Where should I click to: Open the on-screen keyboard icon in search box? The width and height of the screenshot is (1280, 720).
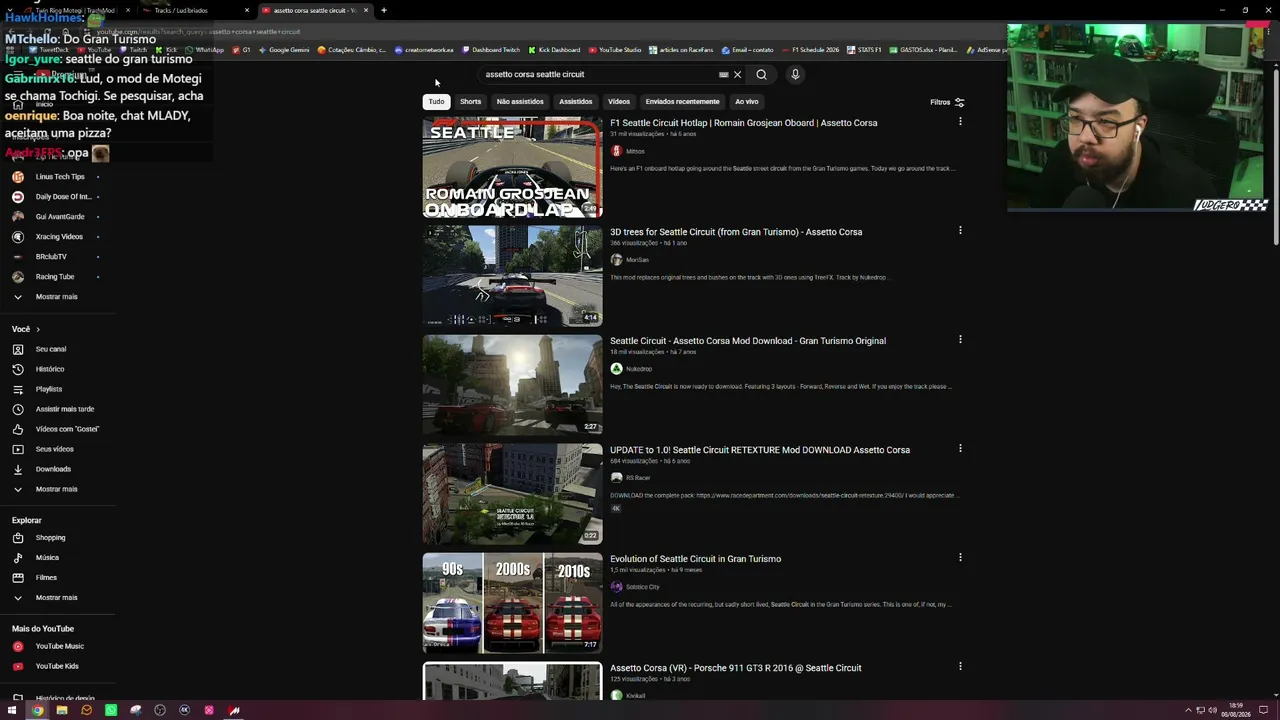pos(724,74)
